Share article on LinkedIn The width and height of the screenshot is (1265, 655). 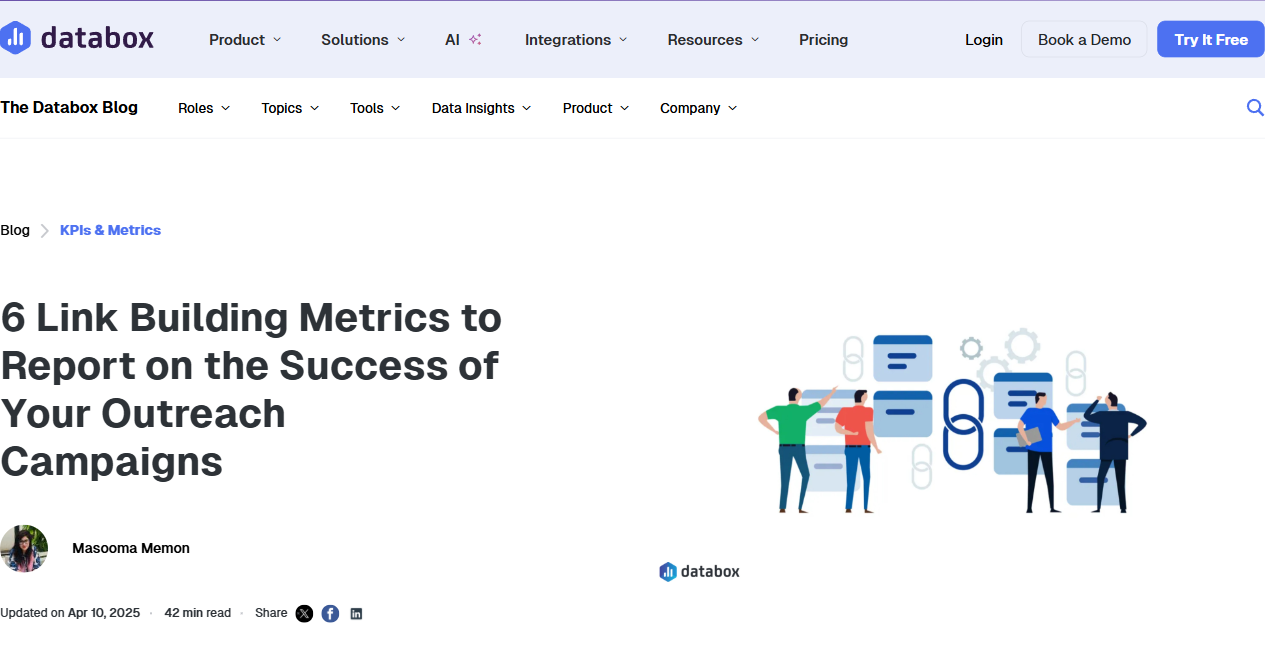[356, 613]
